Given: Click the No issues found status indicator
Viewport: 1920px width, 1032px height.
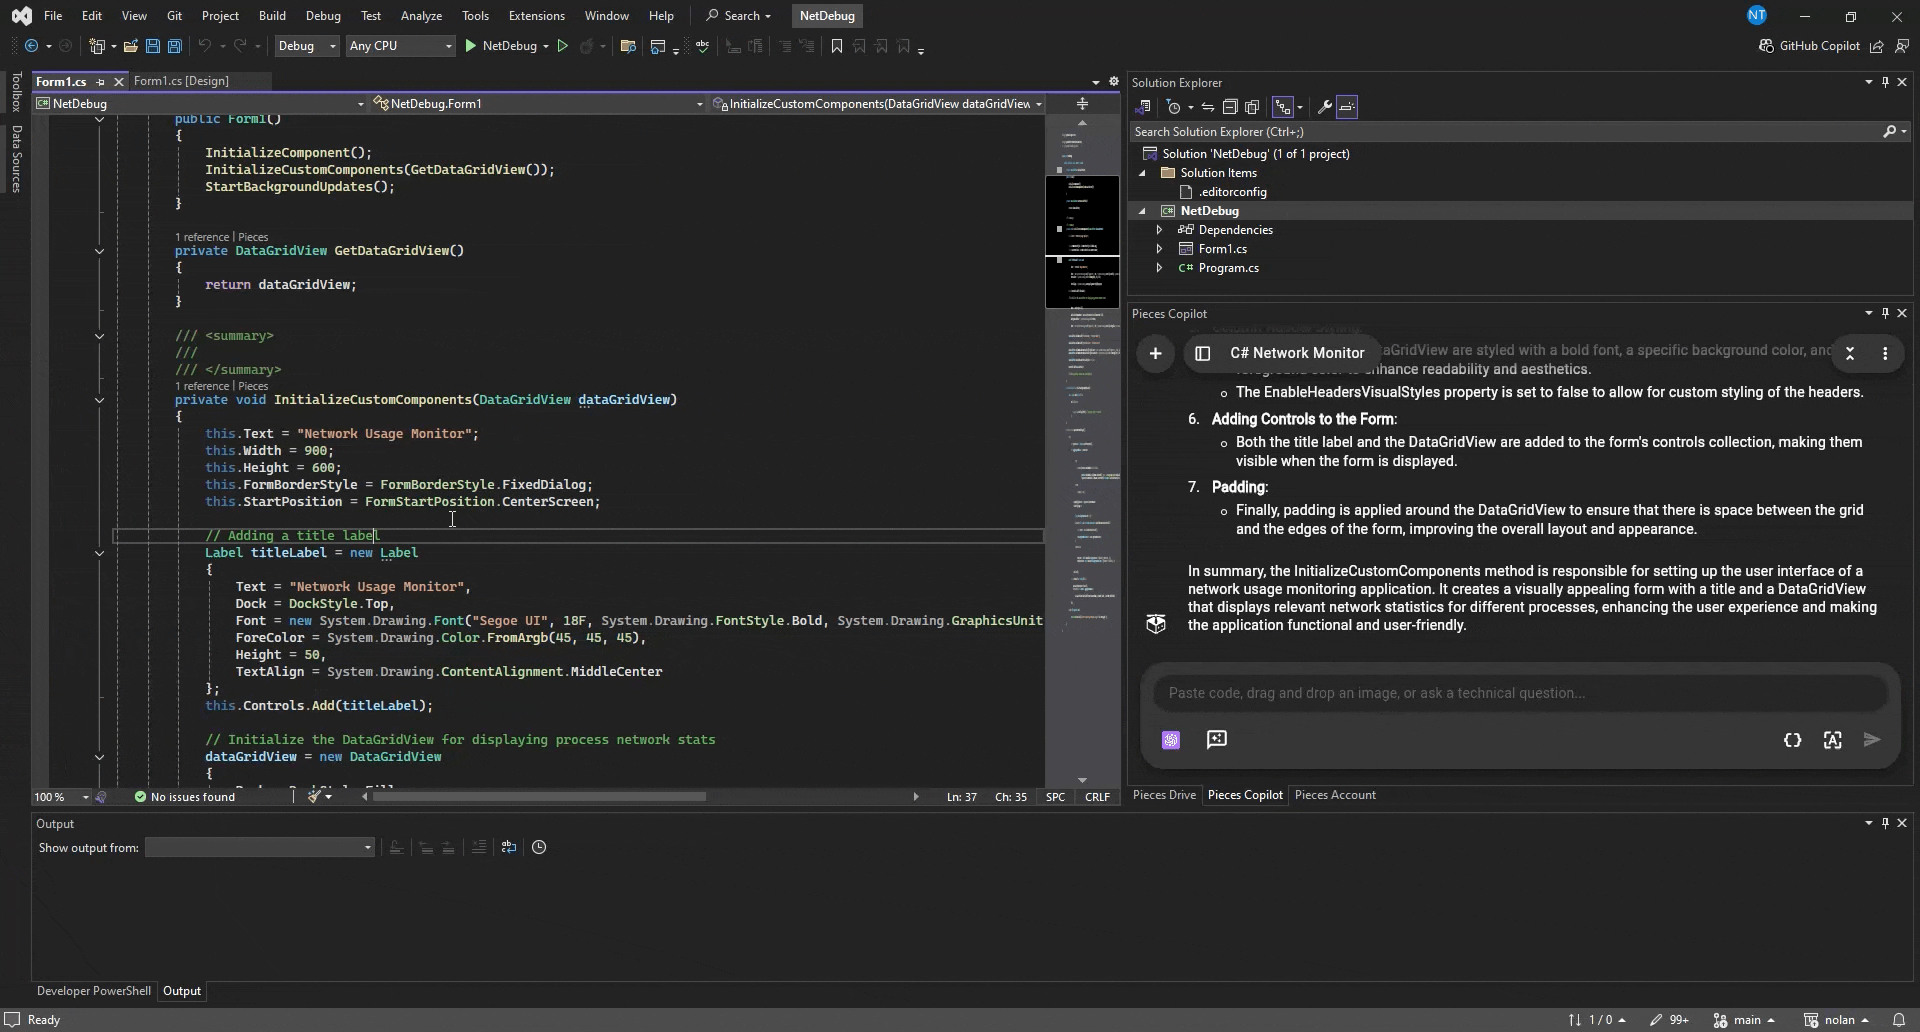Looking at the screenshot, I should click(x=185, y=797).
